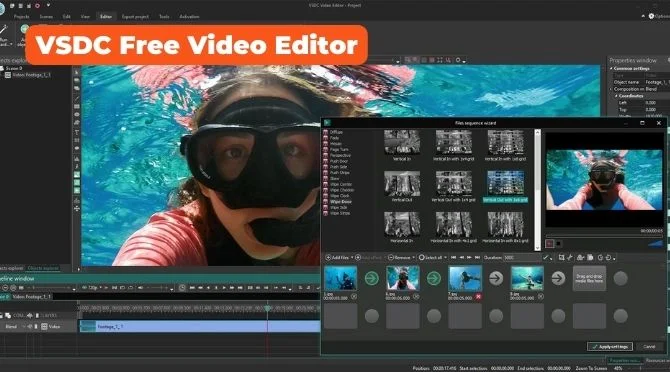Click Select all in the wizard toolbar
The image size is (670, 372).
click(431, 258)
